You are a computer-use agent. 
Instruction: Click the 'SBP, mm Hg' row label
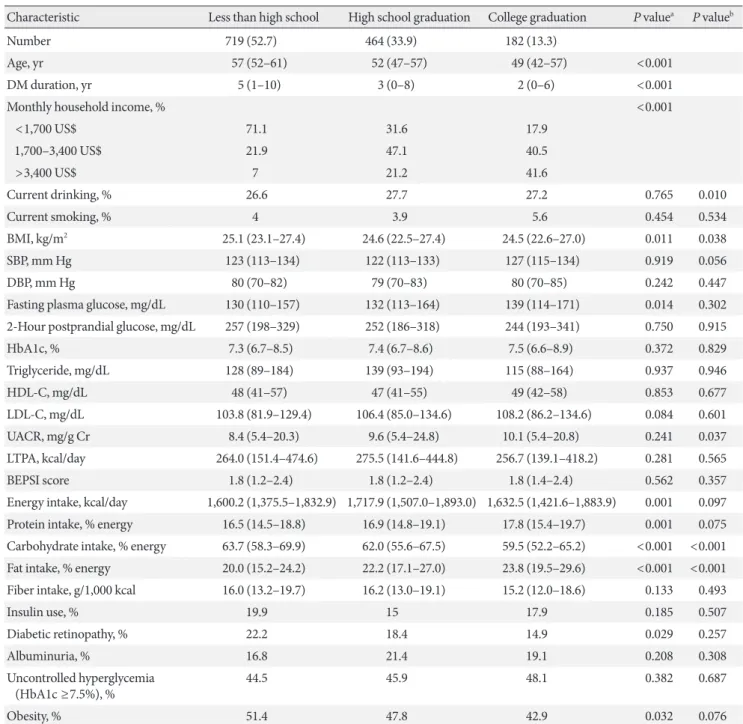coord(39,261)
